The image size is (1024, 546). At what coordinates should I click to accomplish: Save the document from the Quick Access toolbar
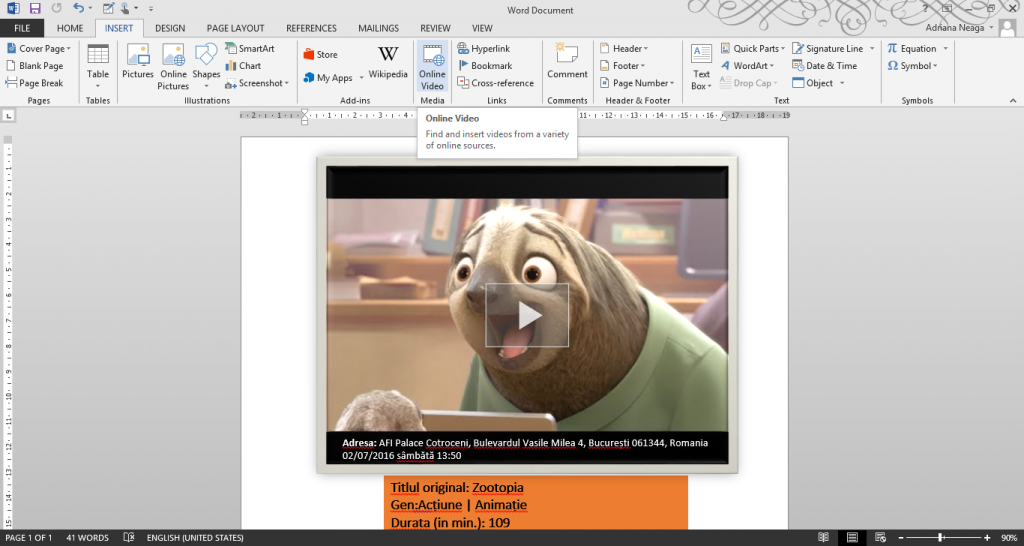(35, 8)
